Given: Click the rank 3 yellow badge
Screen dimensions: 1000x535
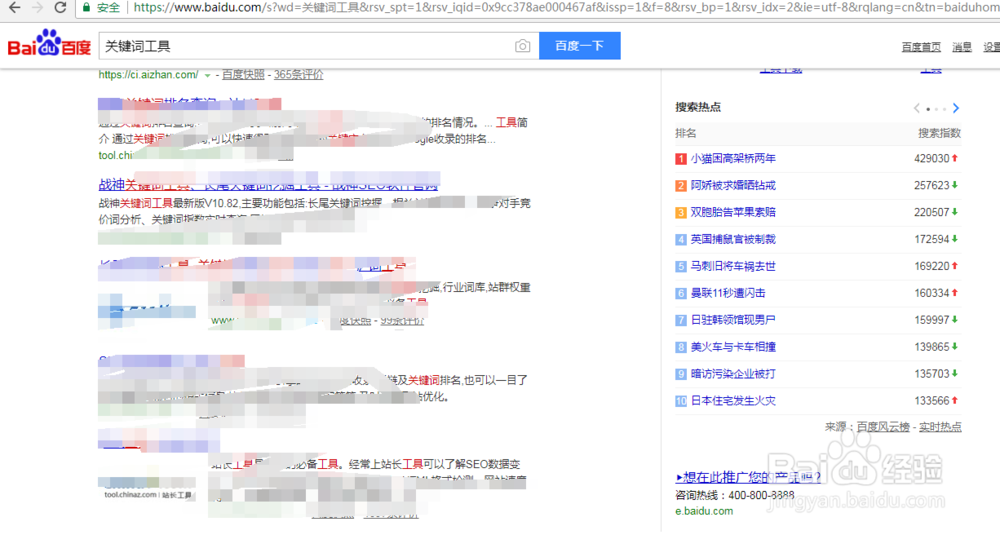Looking at the screenshot, I should point(680,212).
